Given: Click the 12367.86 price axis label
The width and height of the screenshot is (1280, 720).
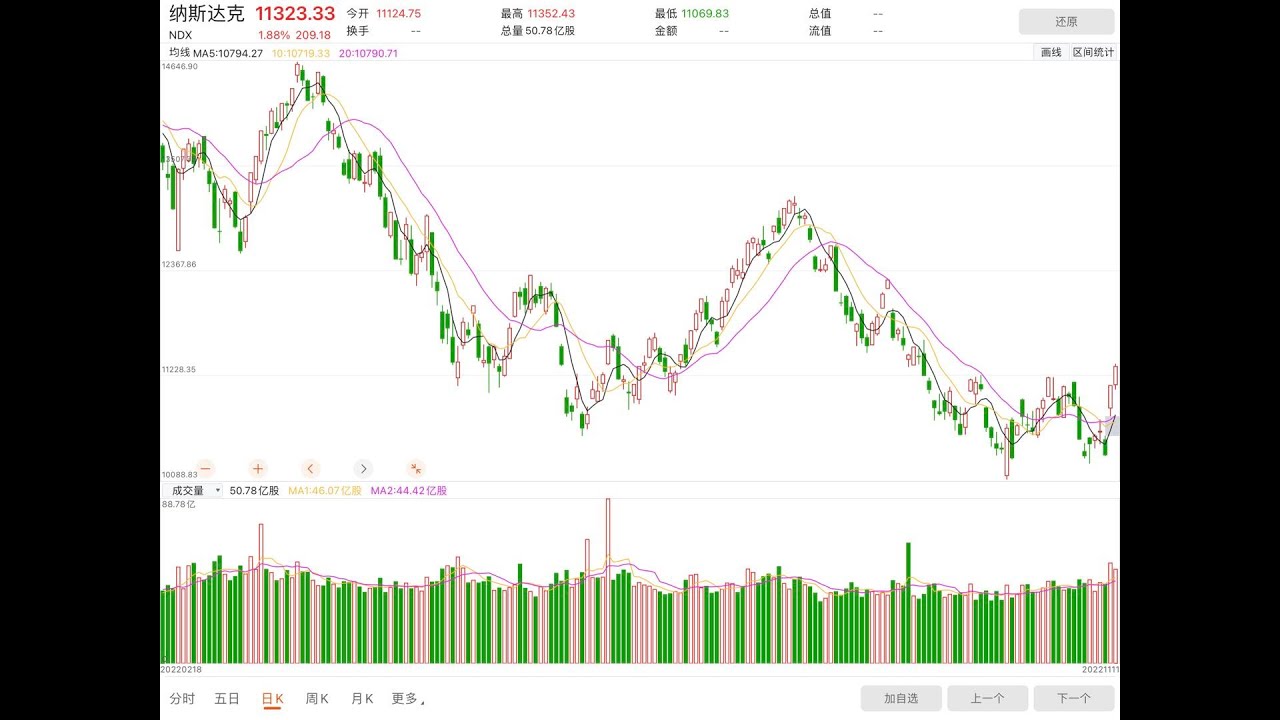Looking at the screenshot, I should (179, 264).
